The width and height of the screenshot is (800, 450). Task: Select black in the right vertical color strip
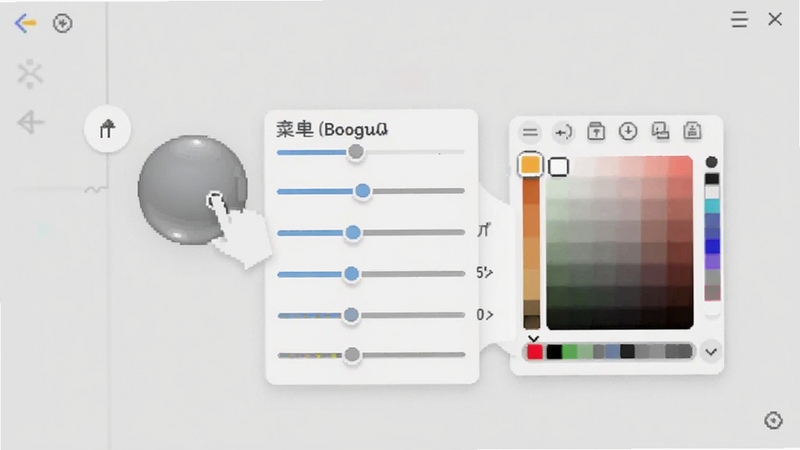coord(712,179)
